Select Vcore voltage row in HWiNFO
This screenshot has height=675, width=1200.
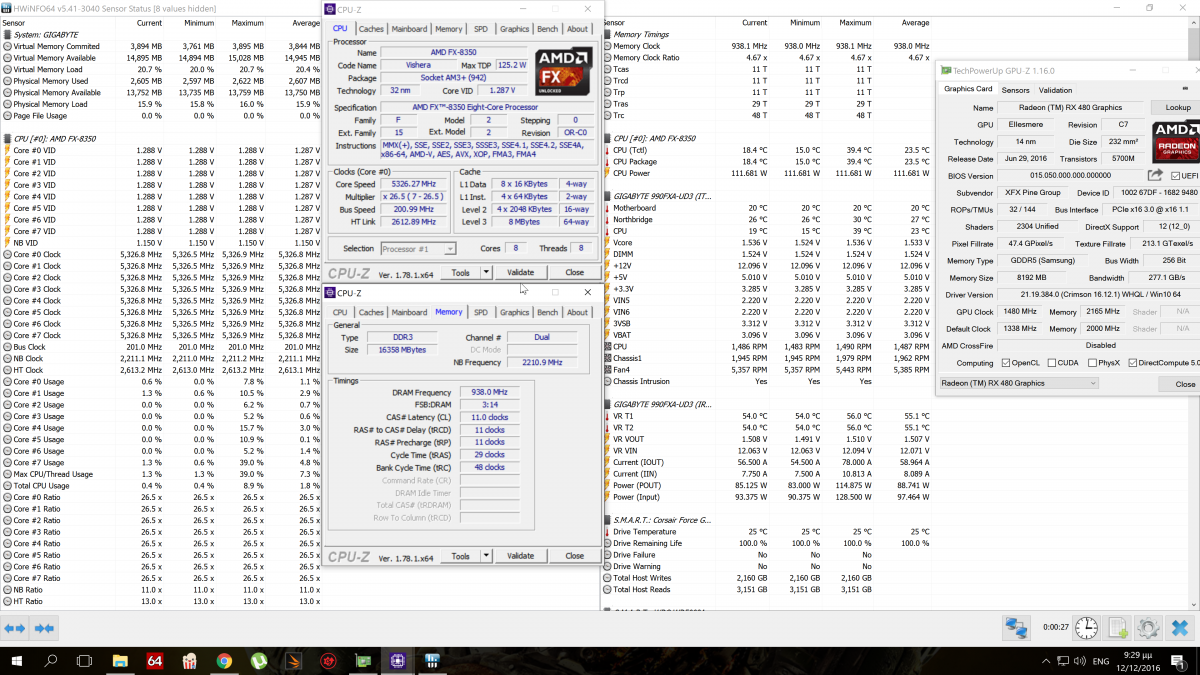(x=767, y=242)
